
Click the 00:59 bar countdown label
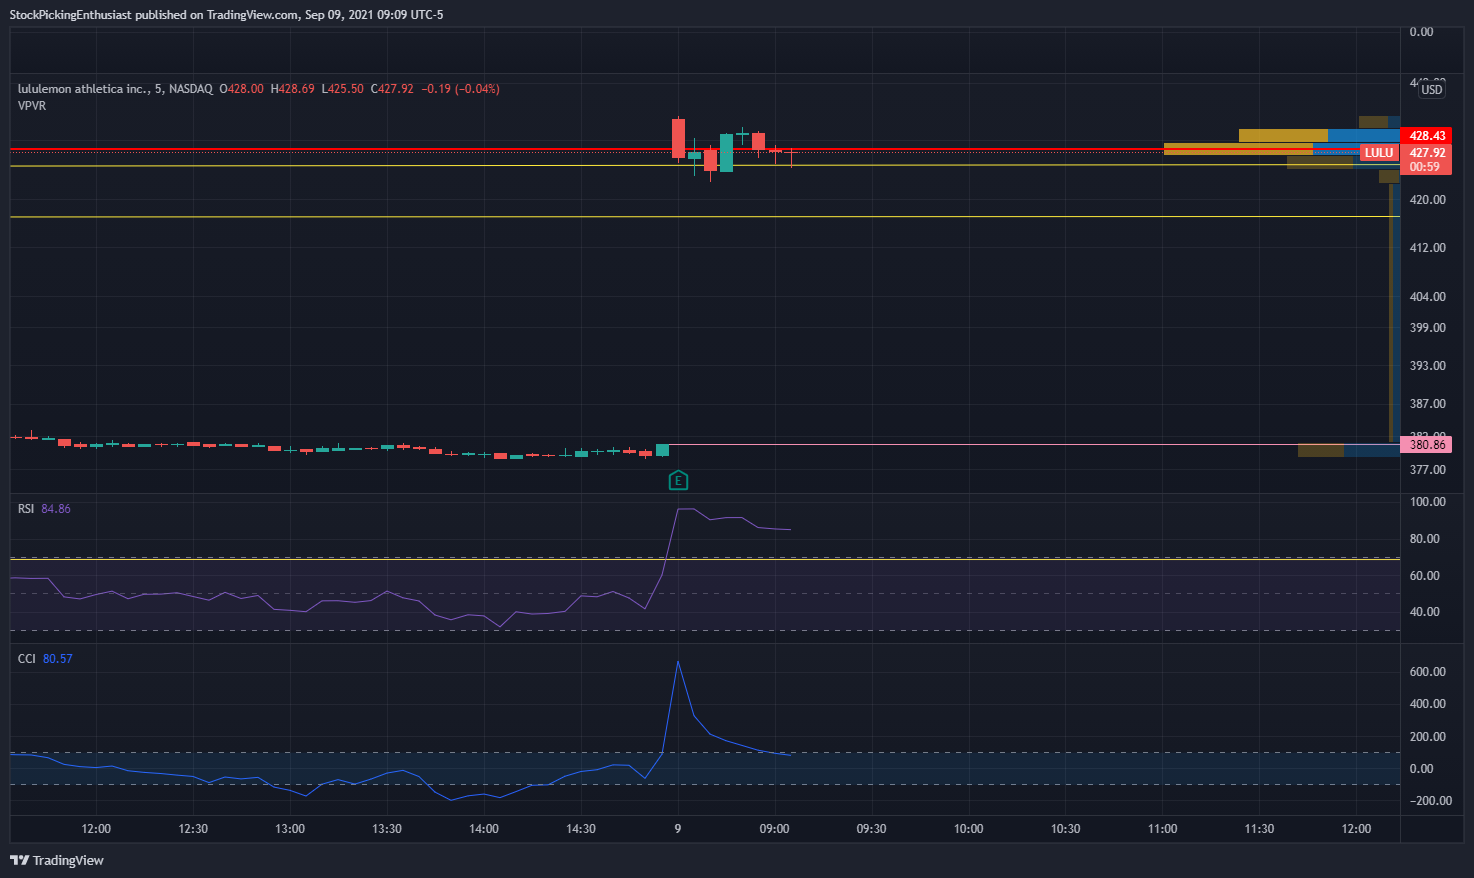tap(1426, 167)
